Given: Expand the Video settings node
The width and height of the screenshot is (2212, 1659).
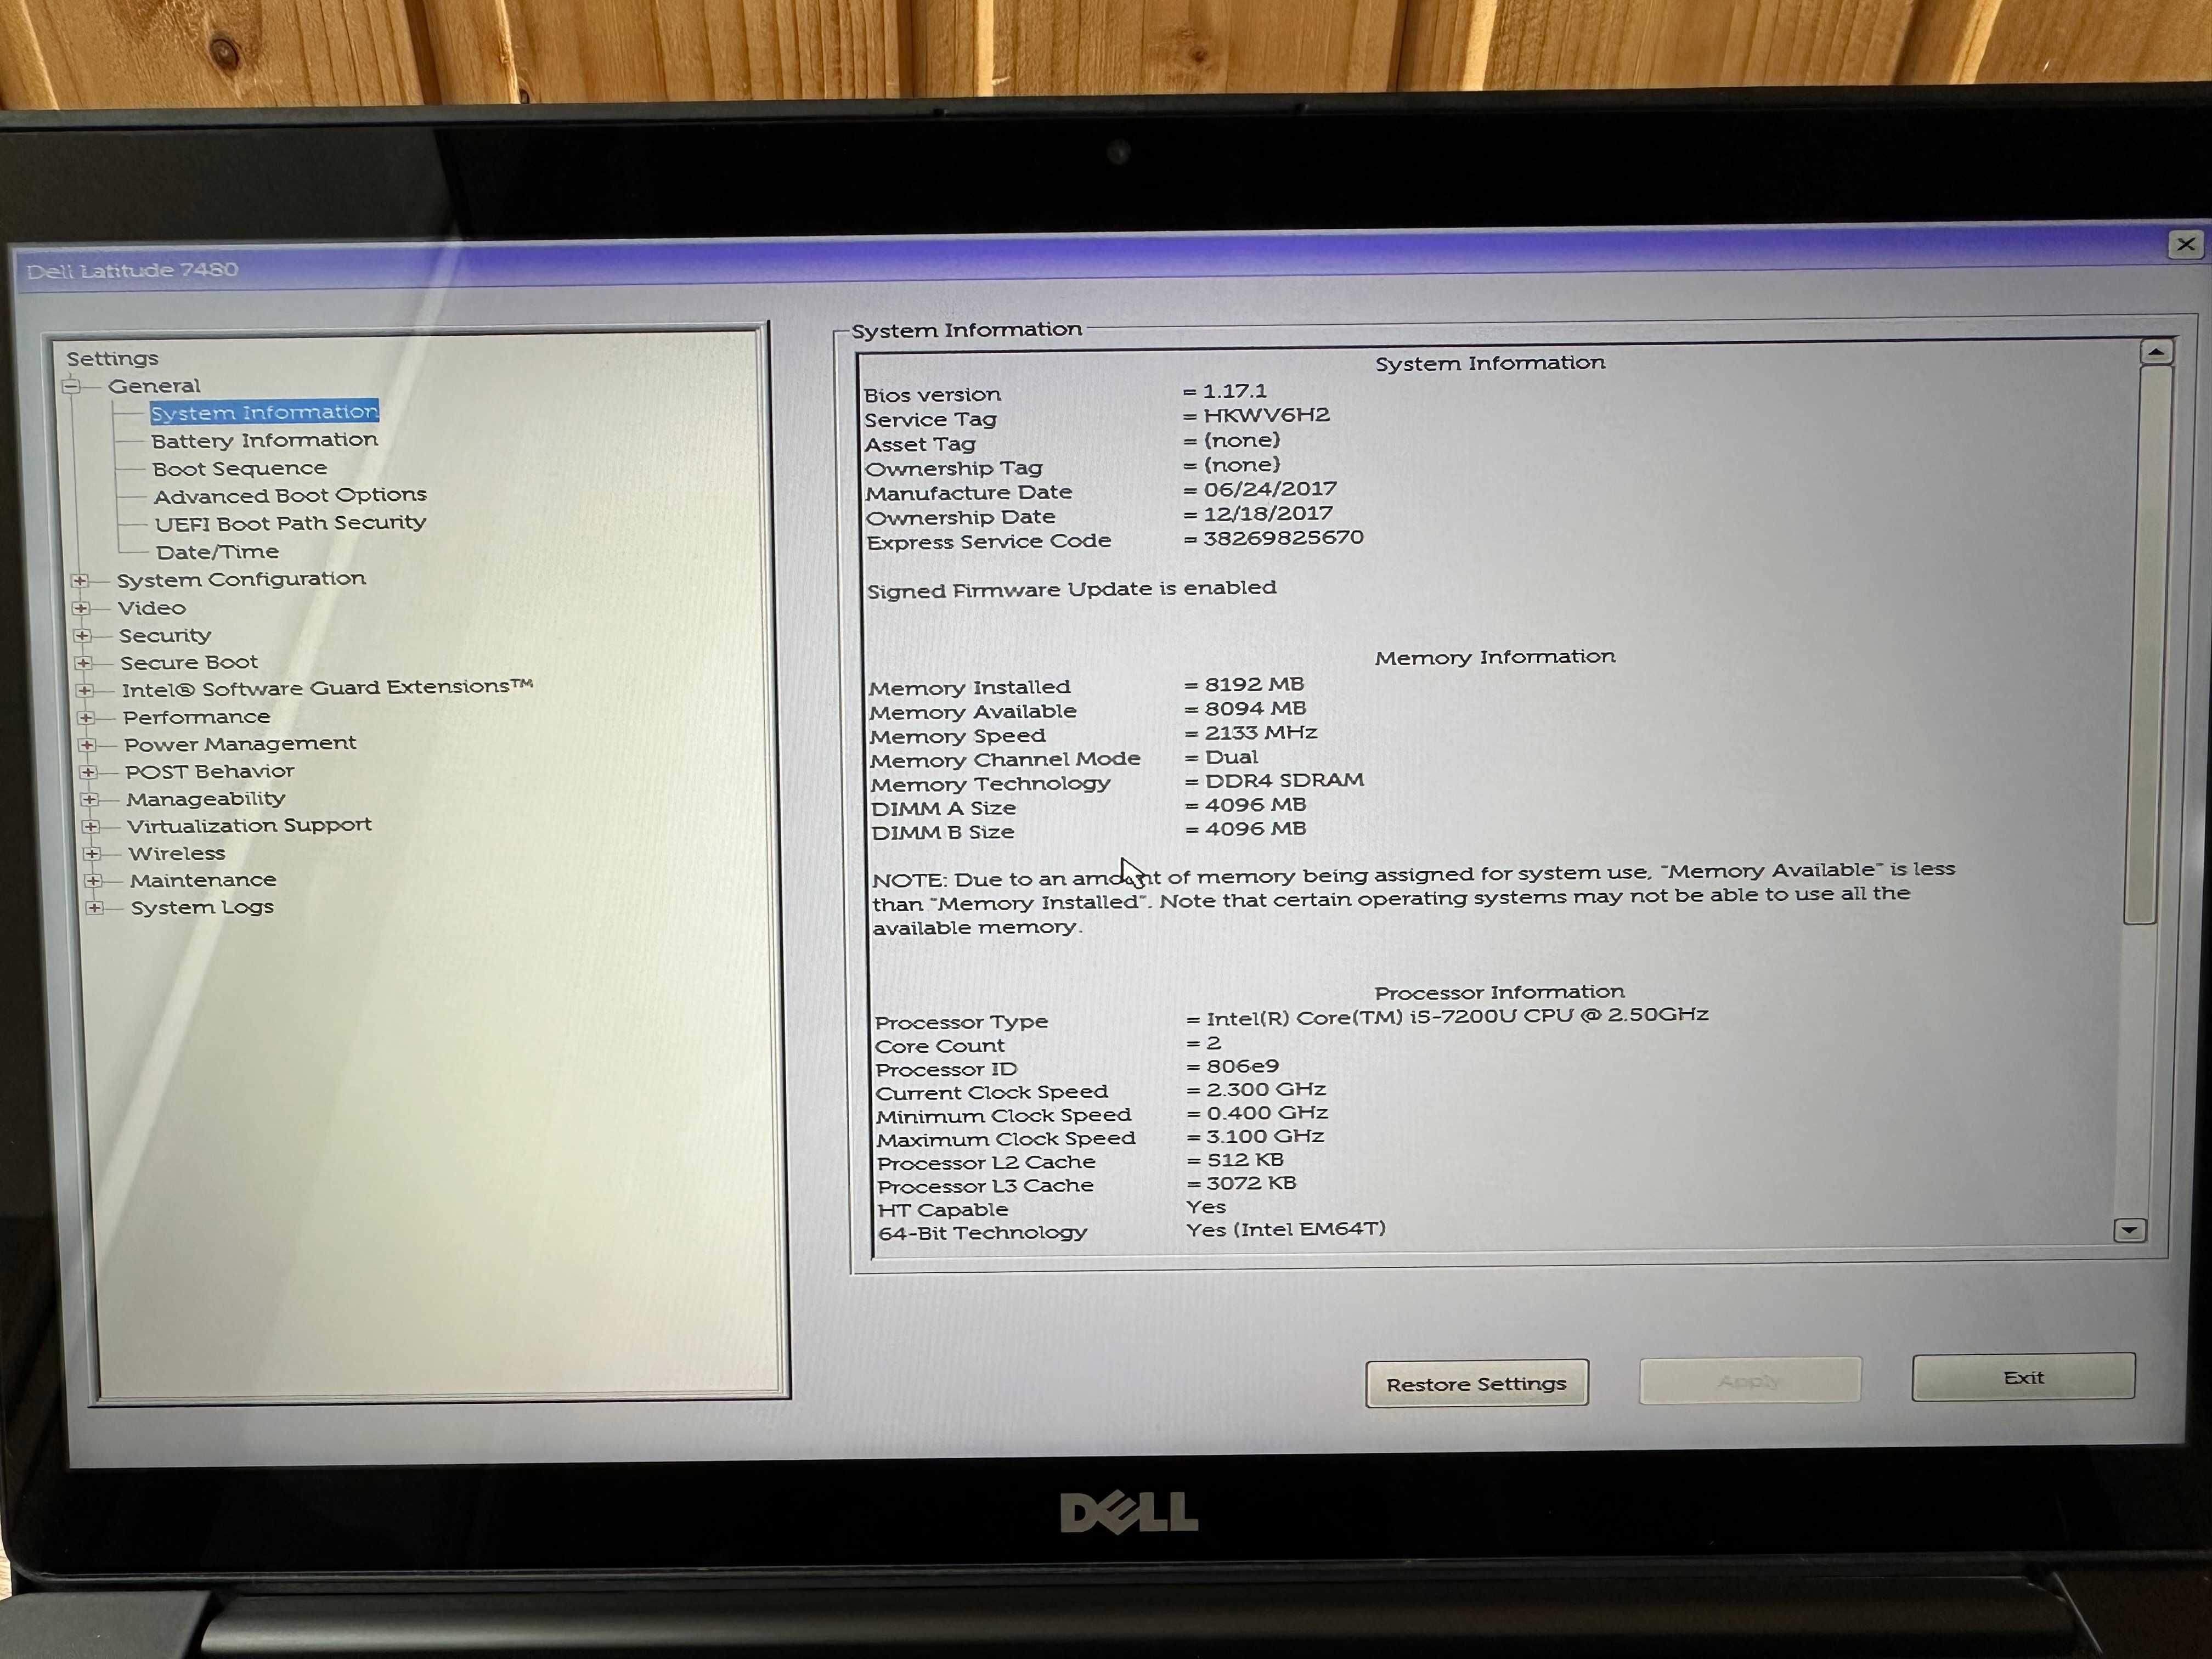Looking at the screenshot, I should pyautogui.click(x=82, y=608).
